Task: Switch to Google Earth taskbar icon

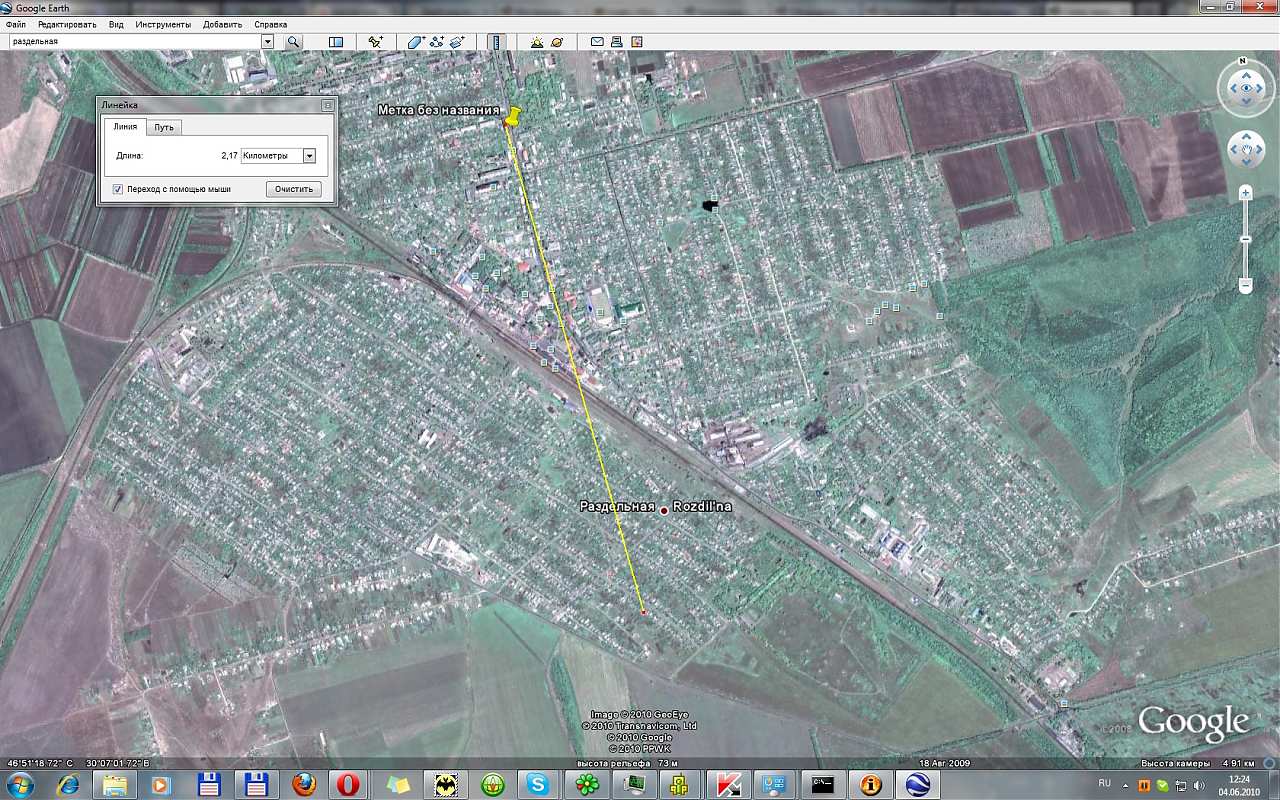Action: pyautogui.click(x=917, y=785)
